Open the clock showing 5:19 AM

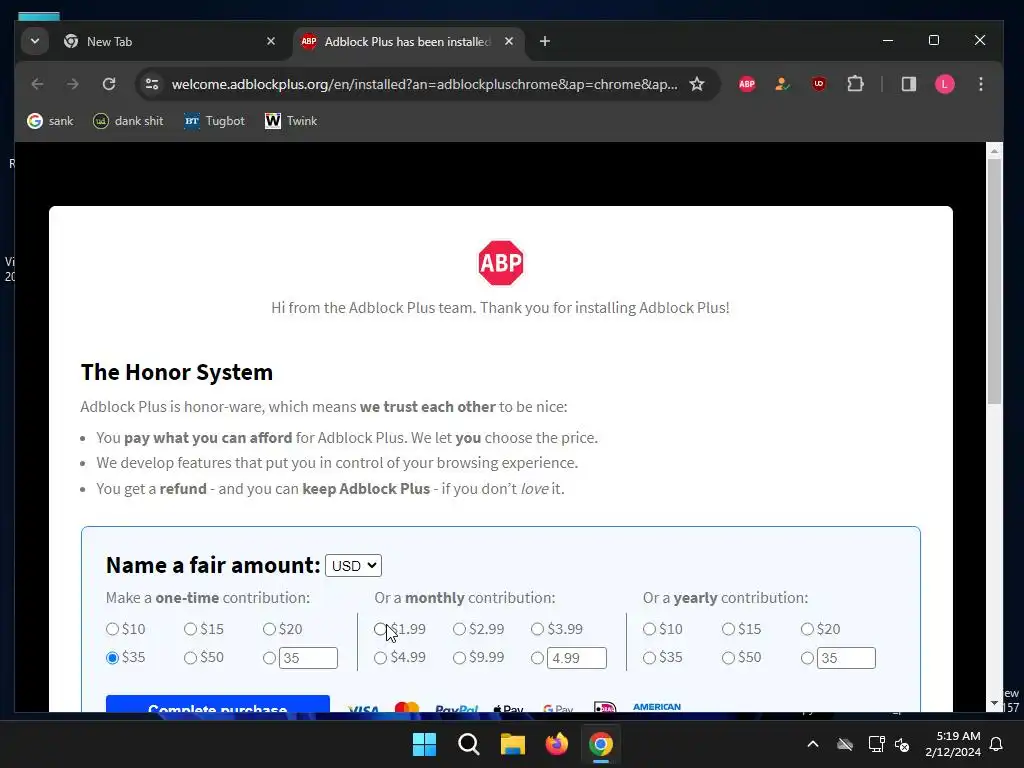[953, 744]
